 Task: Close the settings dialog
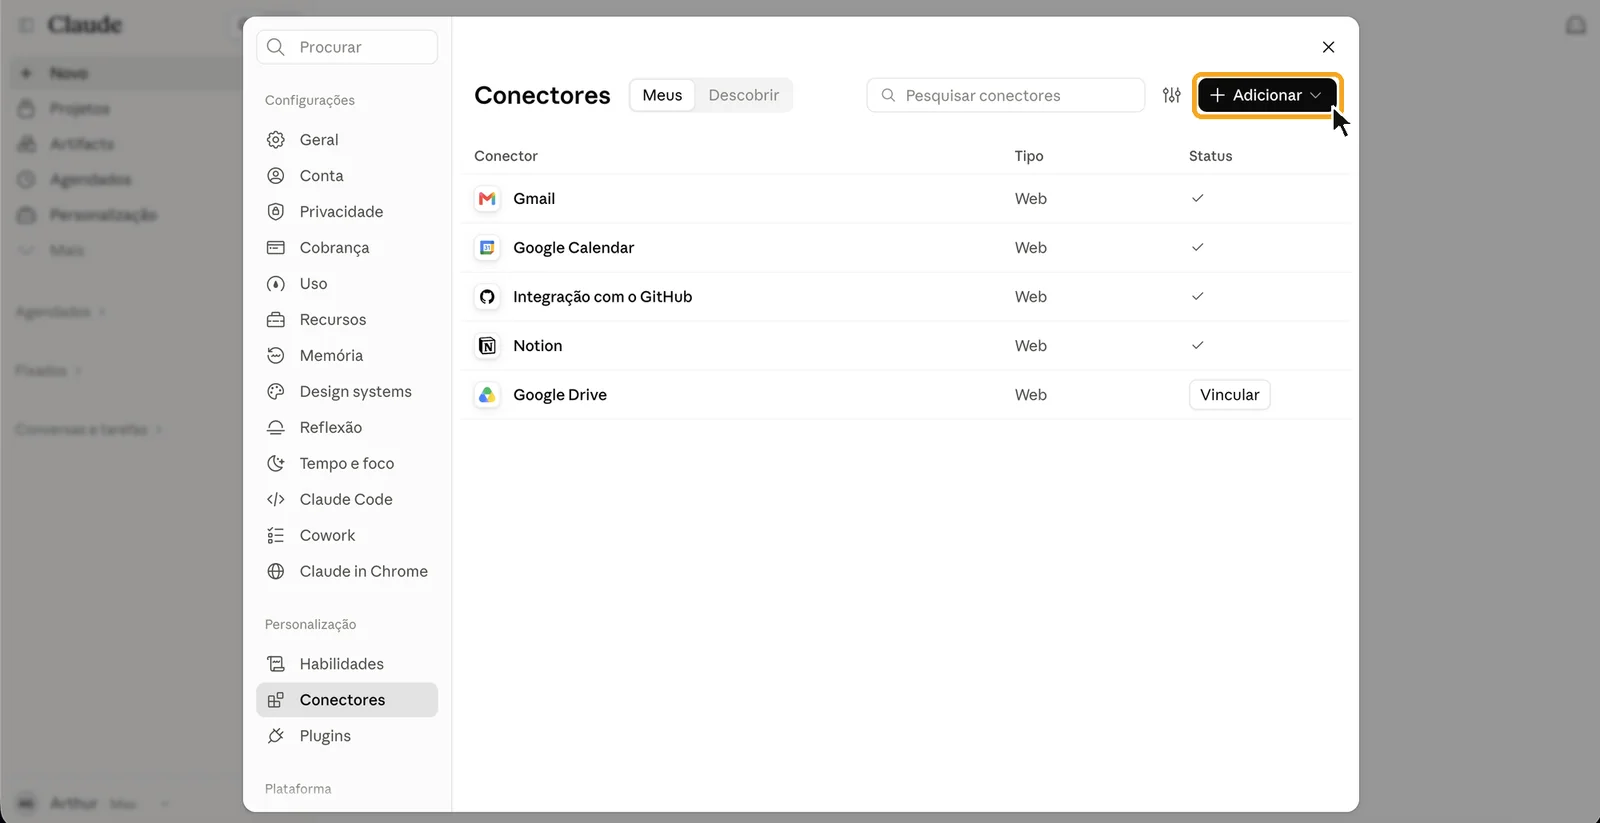(x=1328, y=47)
